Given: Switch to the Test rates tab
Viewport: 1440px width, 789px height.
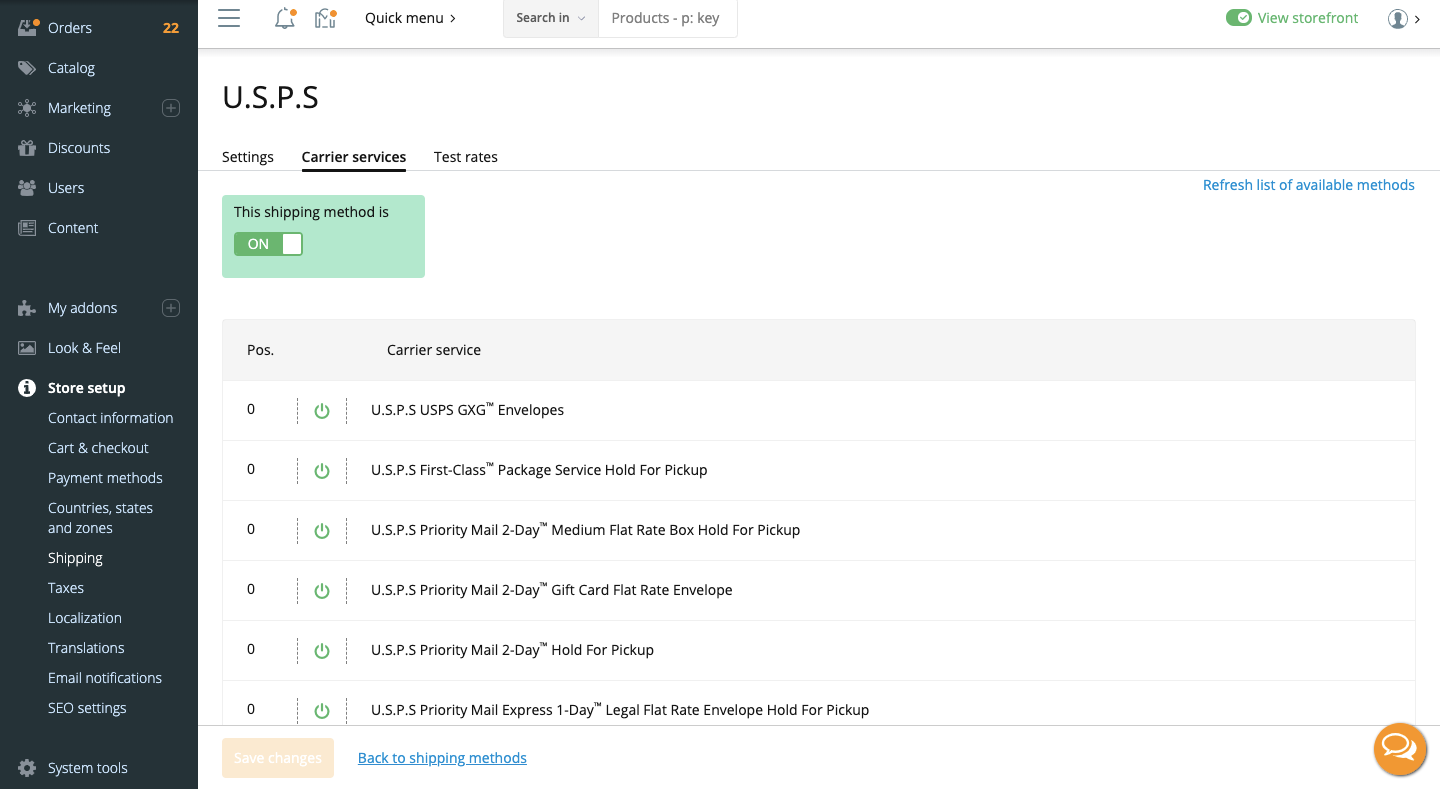Looking at the screenshot, I should (x=465, y=157).
